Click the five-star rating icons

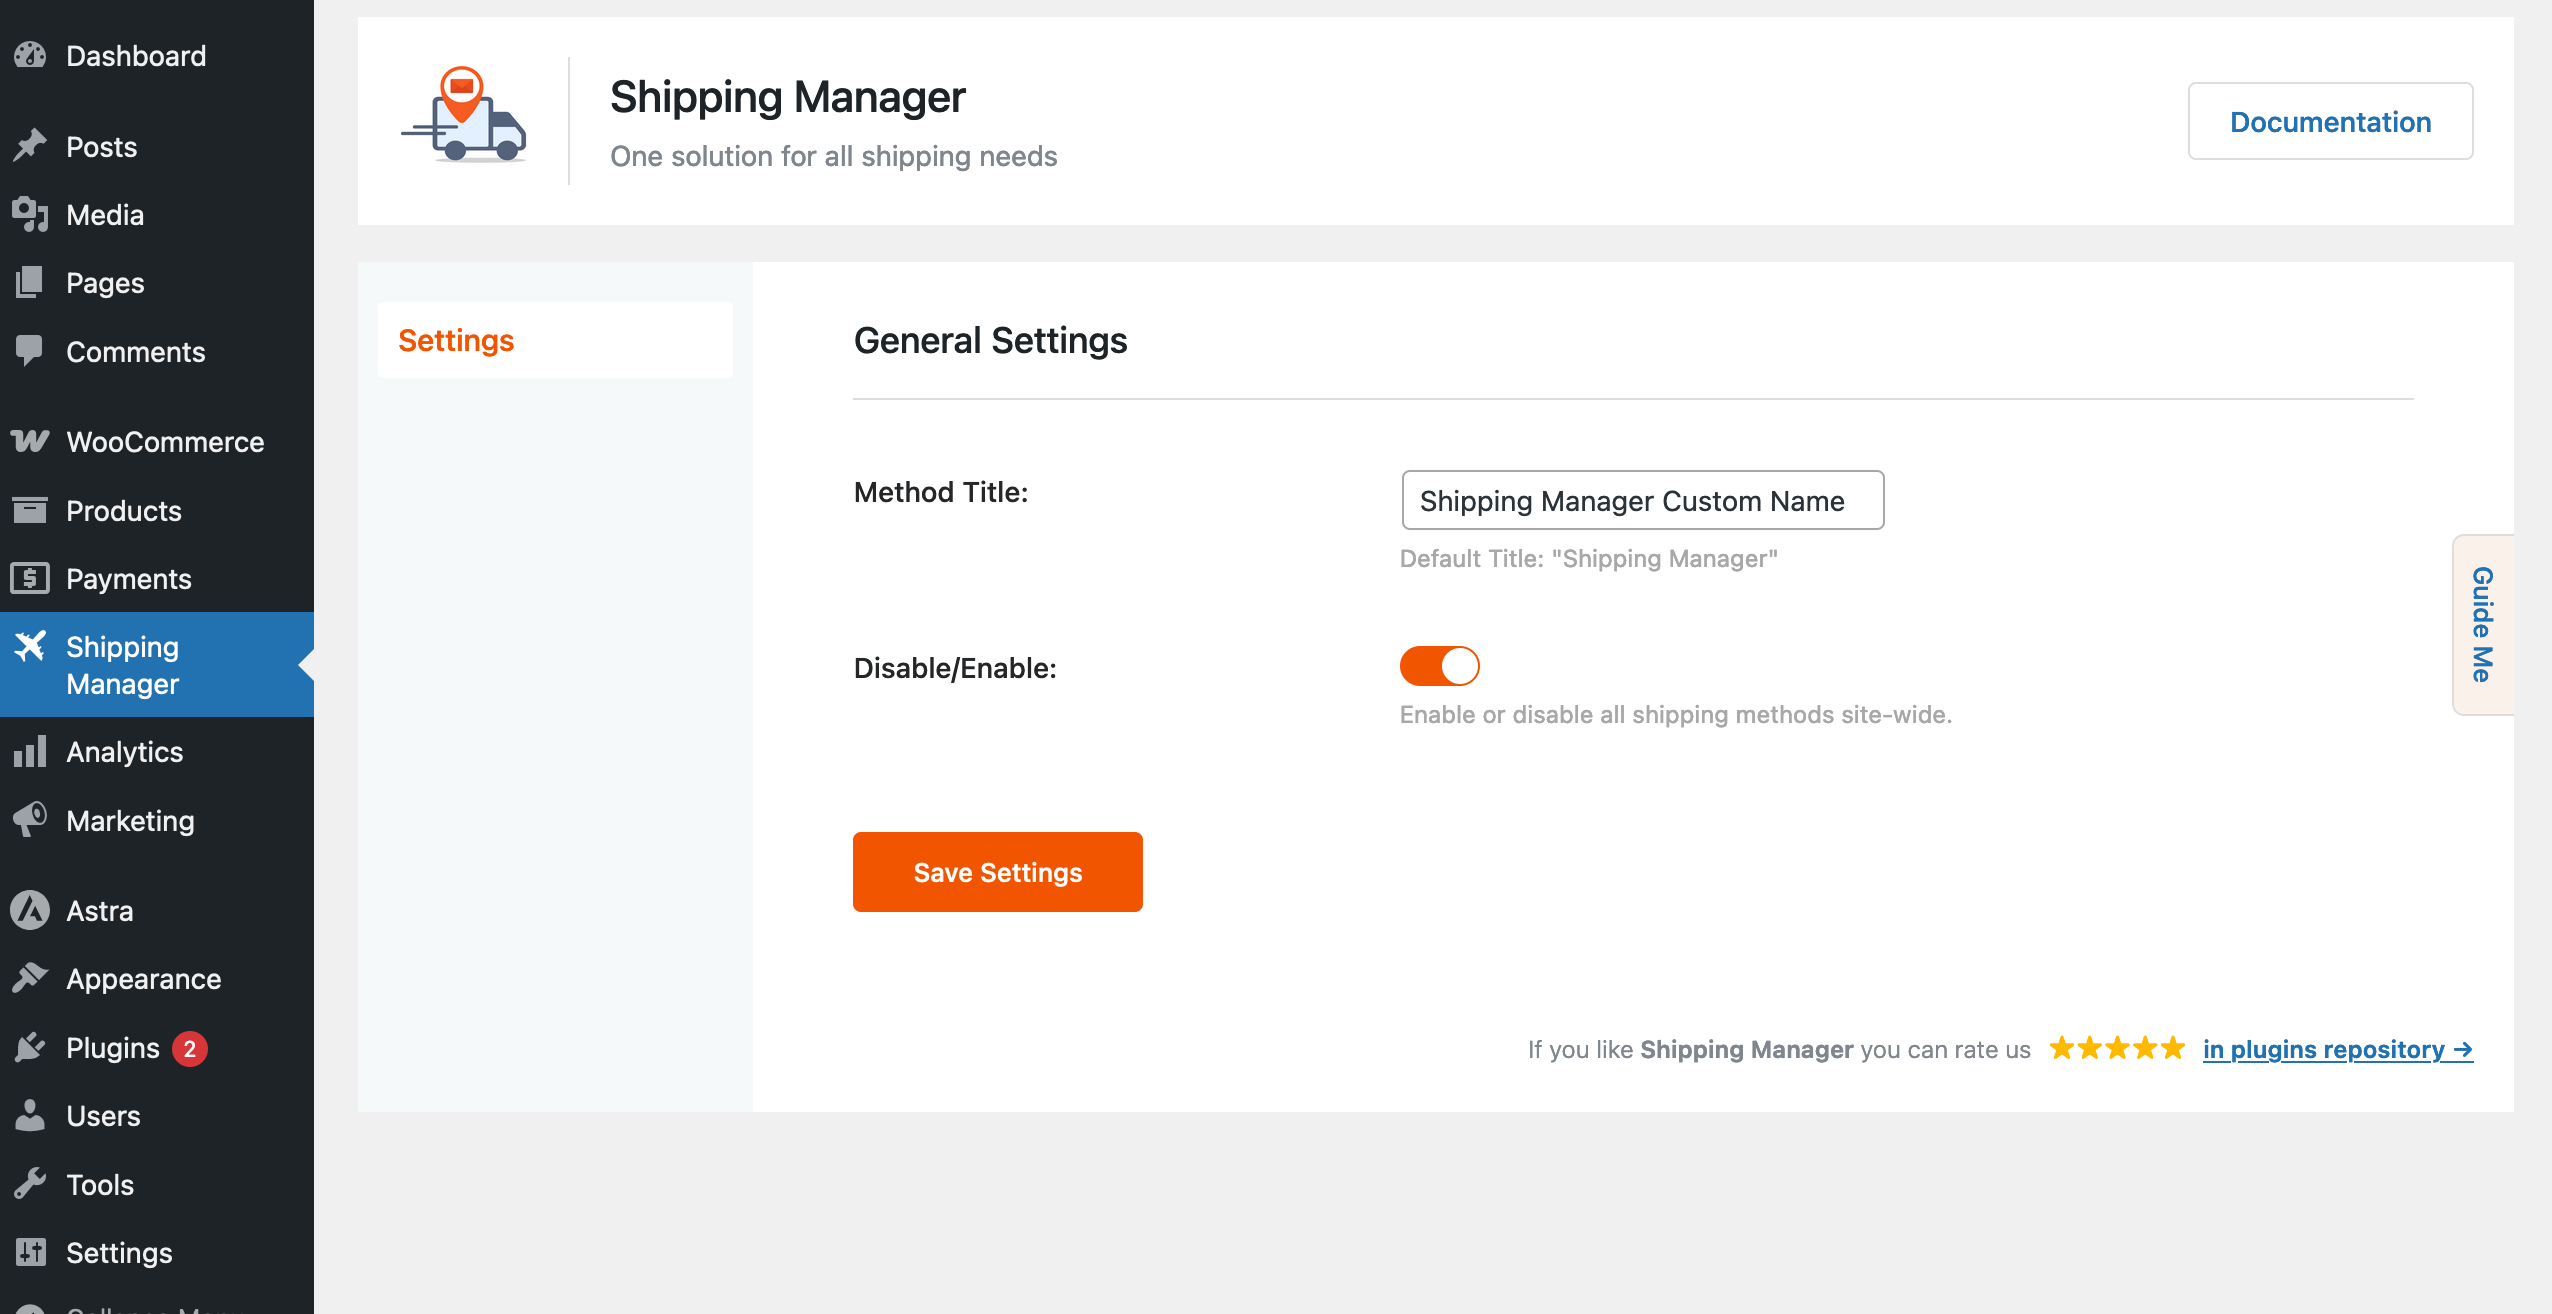2117,1048
